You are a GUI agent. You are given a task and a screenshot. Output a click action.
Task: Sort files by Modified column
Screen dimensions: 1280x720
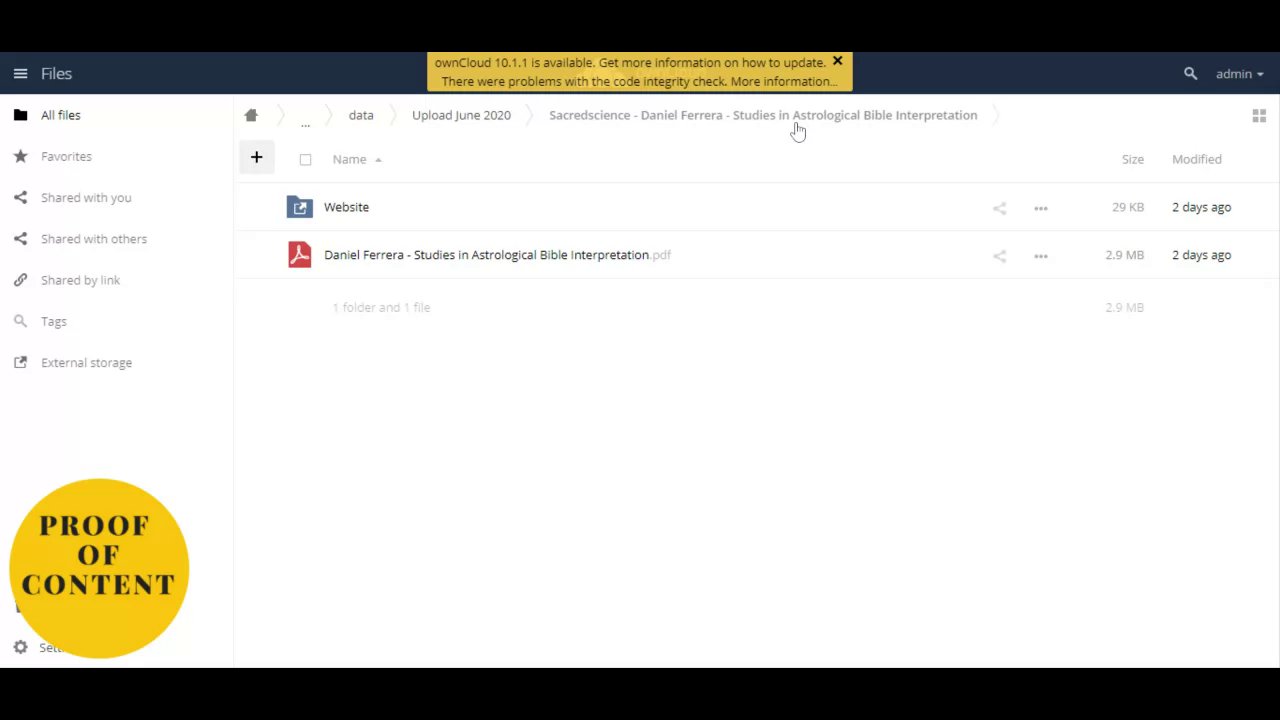pyautogui.click(x=1196, y=159)
